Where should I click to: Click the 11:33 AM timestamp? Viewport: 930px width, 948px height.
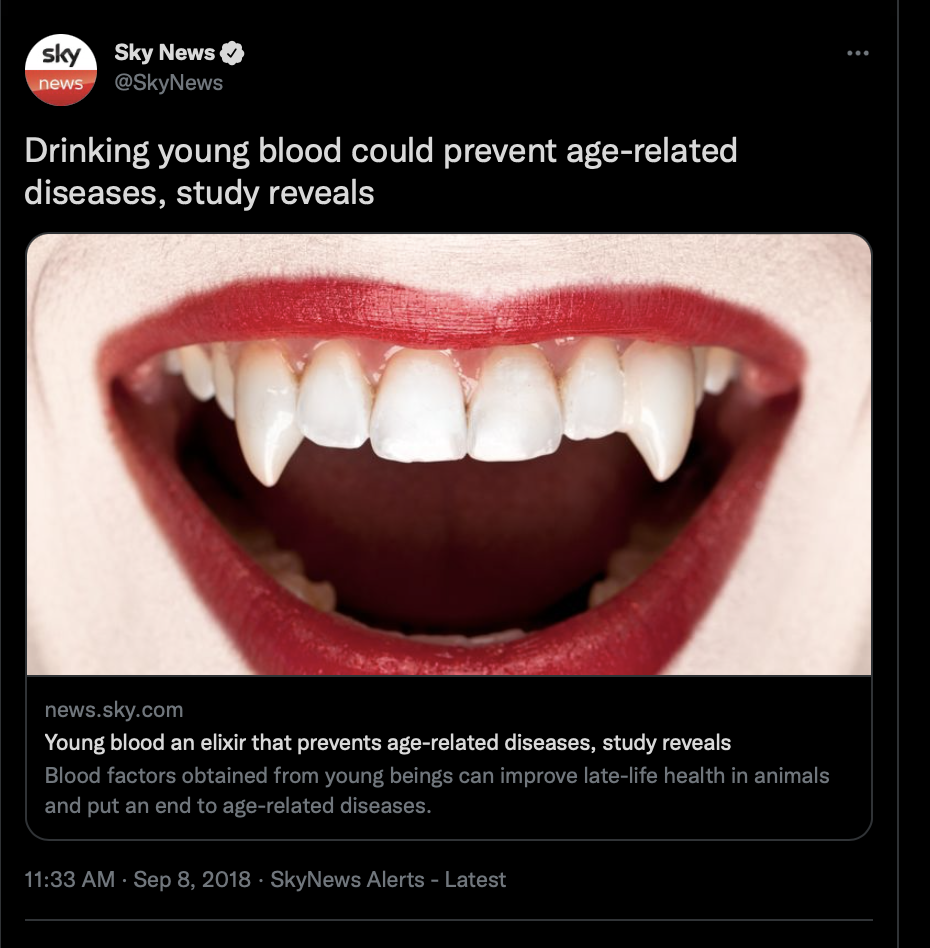pyautogui.click(x=70, y=879)
